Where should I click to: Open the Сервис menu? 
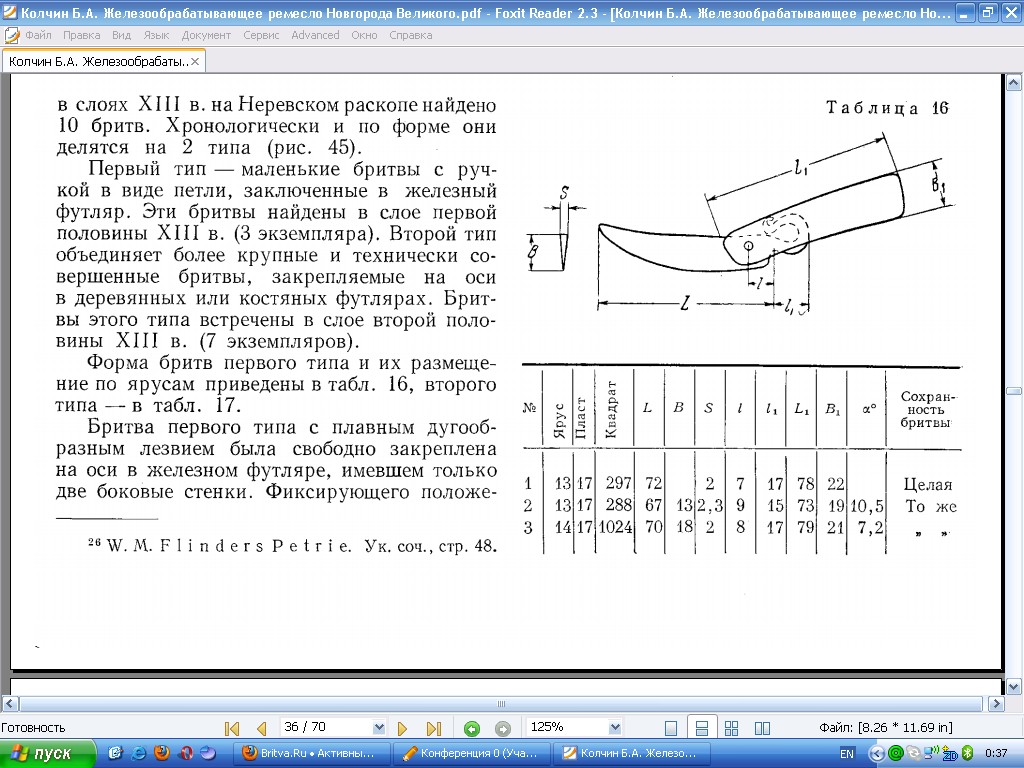point(261,35)
